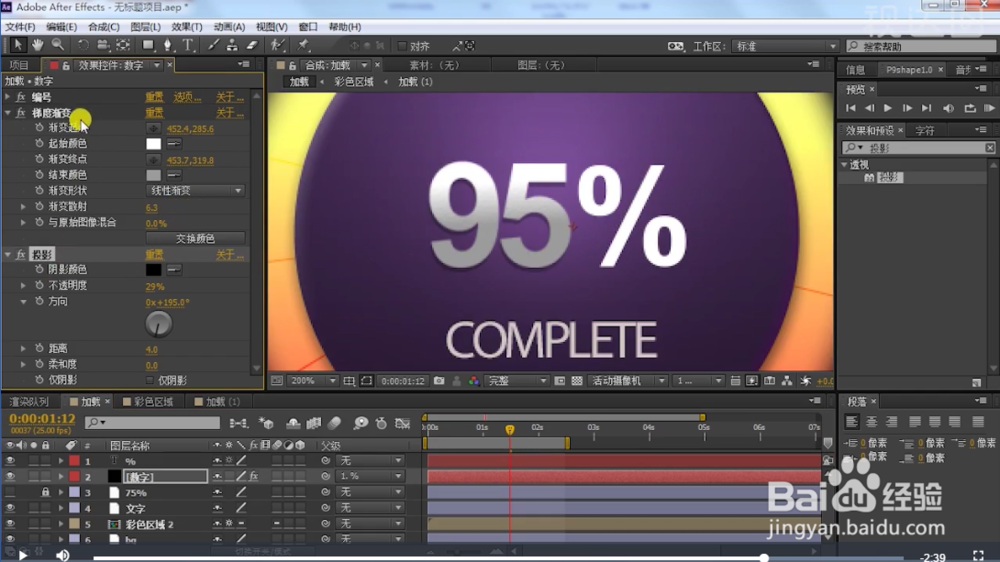Show channel and color management settings
The image size is (1000, 562).
473,381
